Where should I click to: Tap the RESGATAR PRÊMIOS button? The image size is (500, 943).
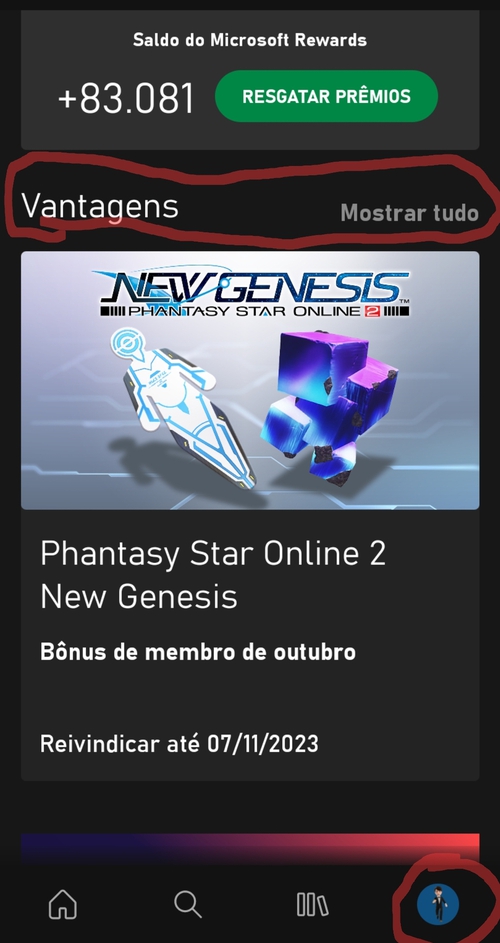326,96
